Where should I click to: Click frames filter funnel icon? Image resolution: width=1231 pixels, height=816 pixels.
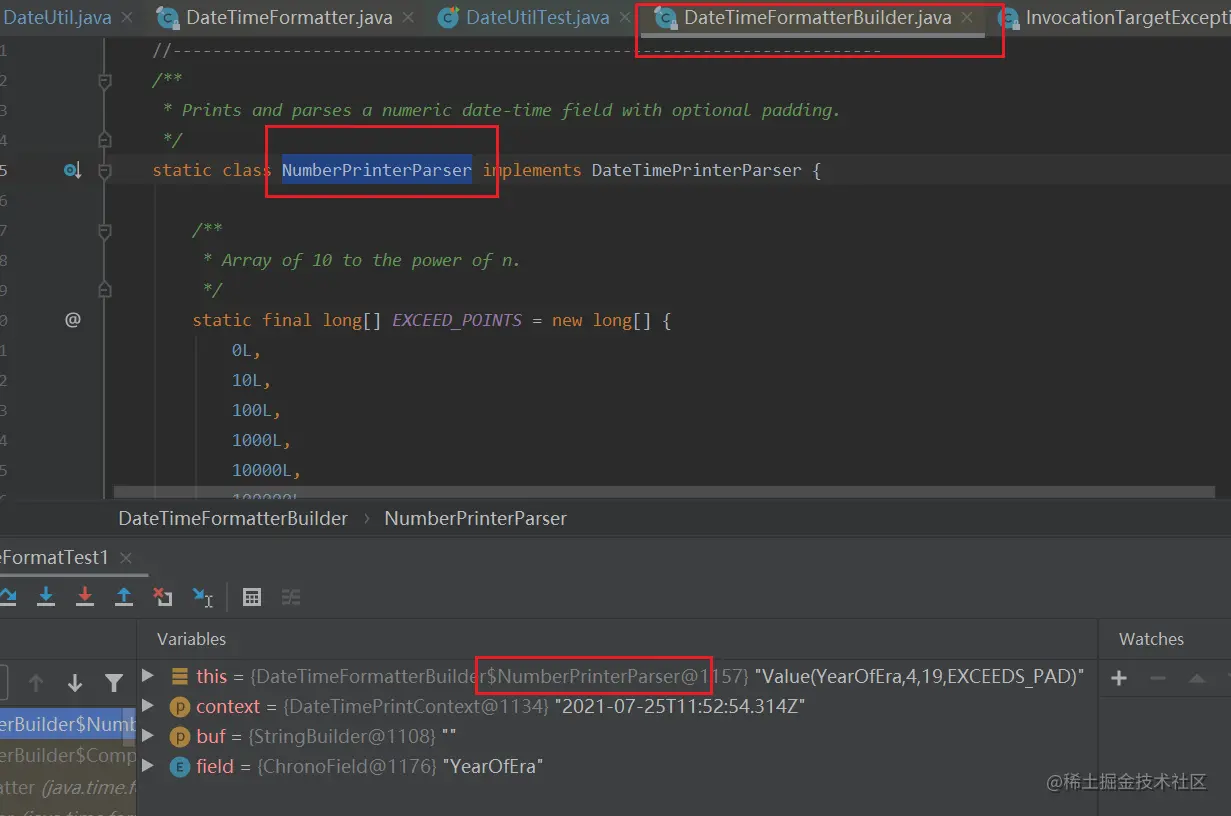(x=114, y=683)
